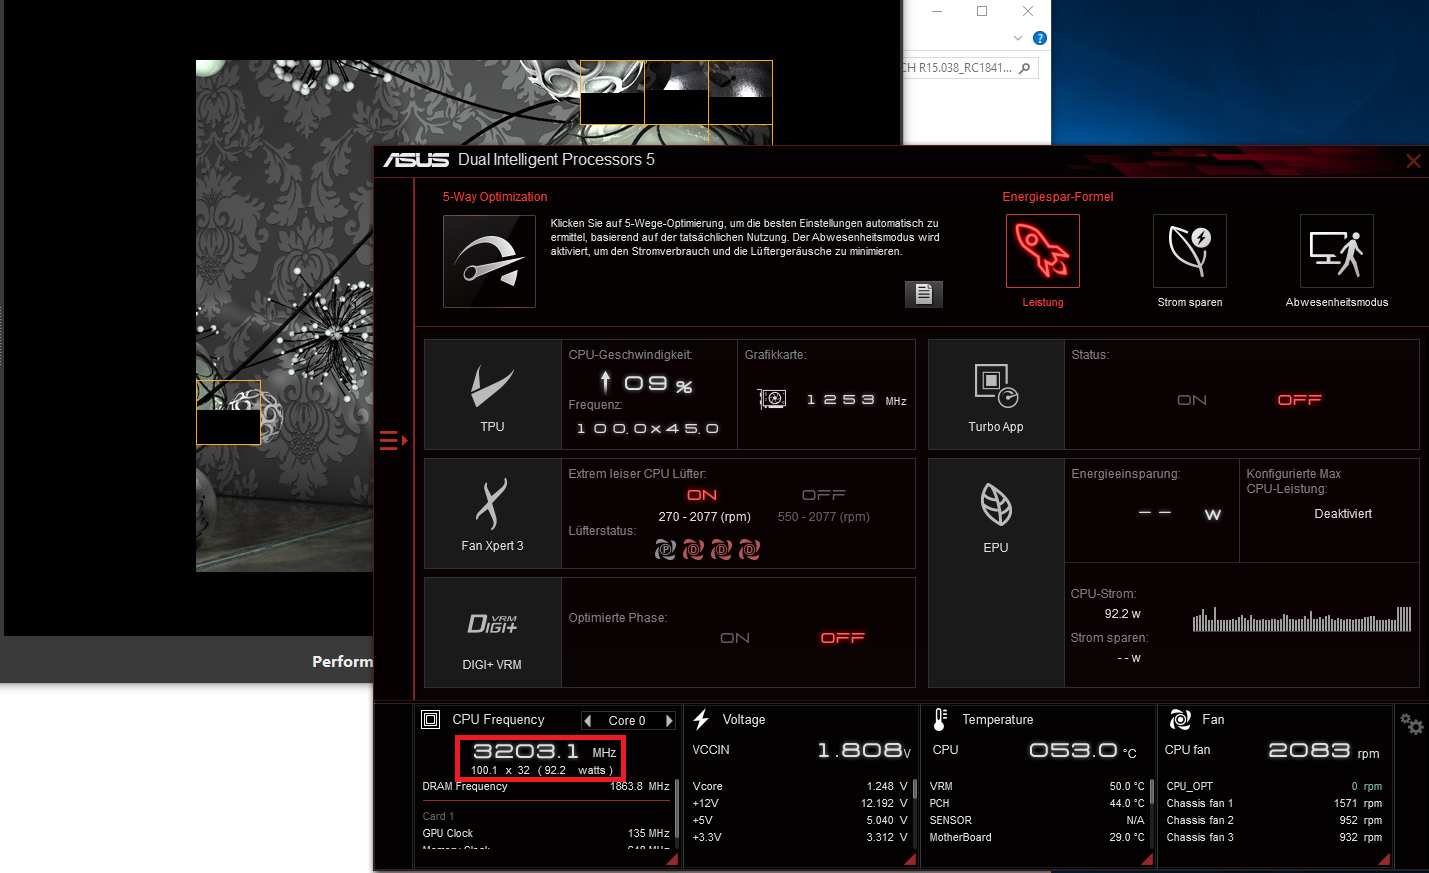Viewport: 1429px width, 873px height.
Task: Click the CPU Frequency chip icon
Action: click(x=431, y=719)
